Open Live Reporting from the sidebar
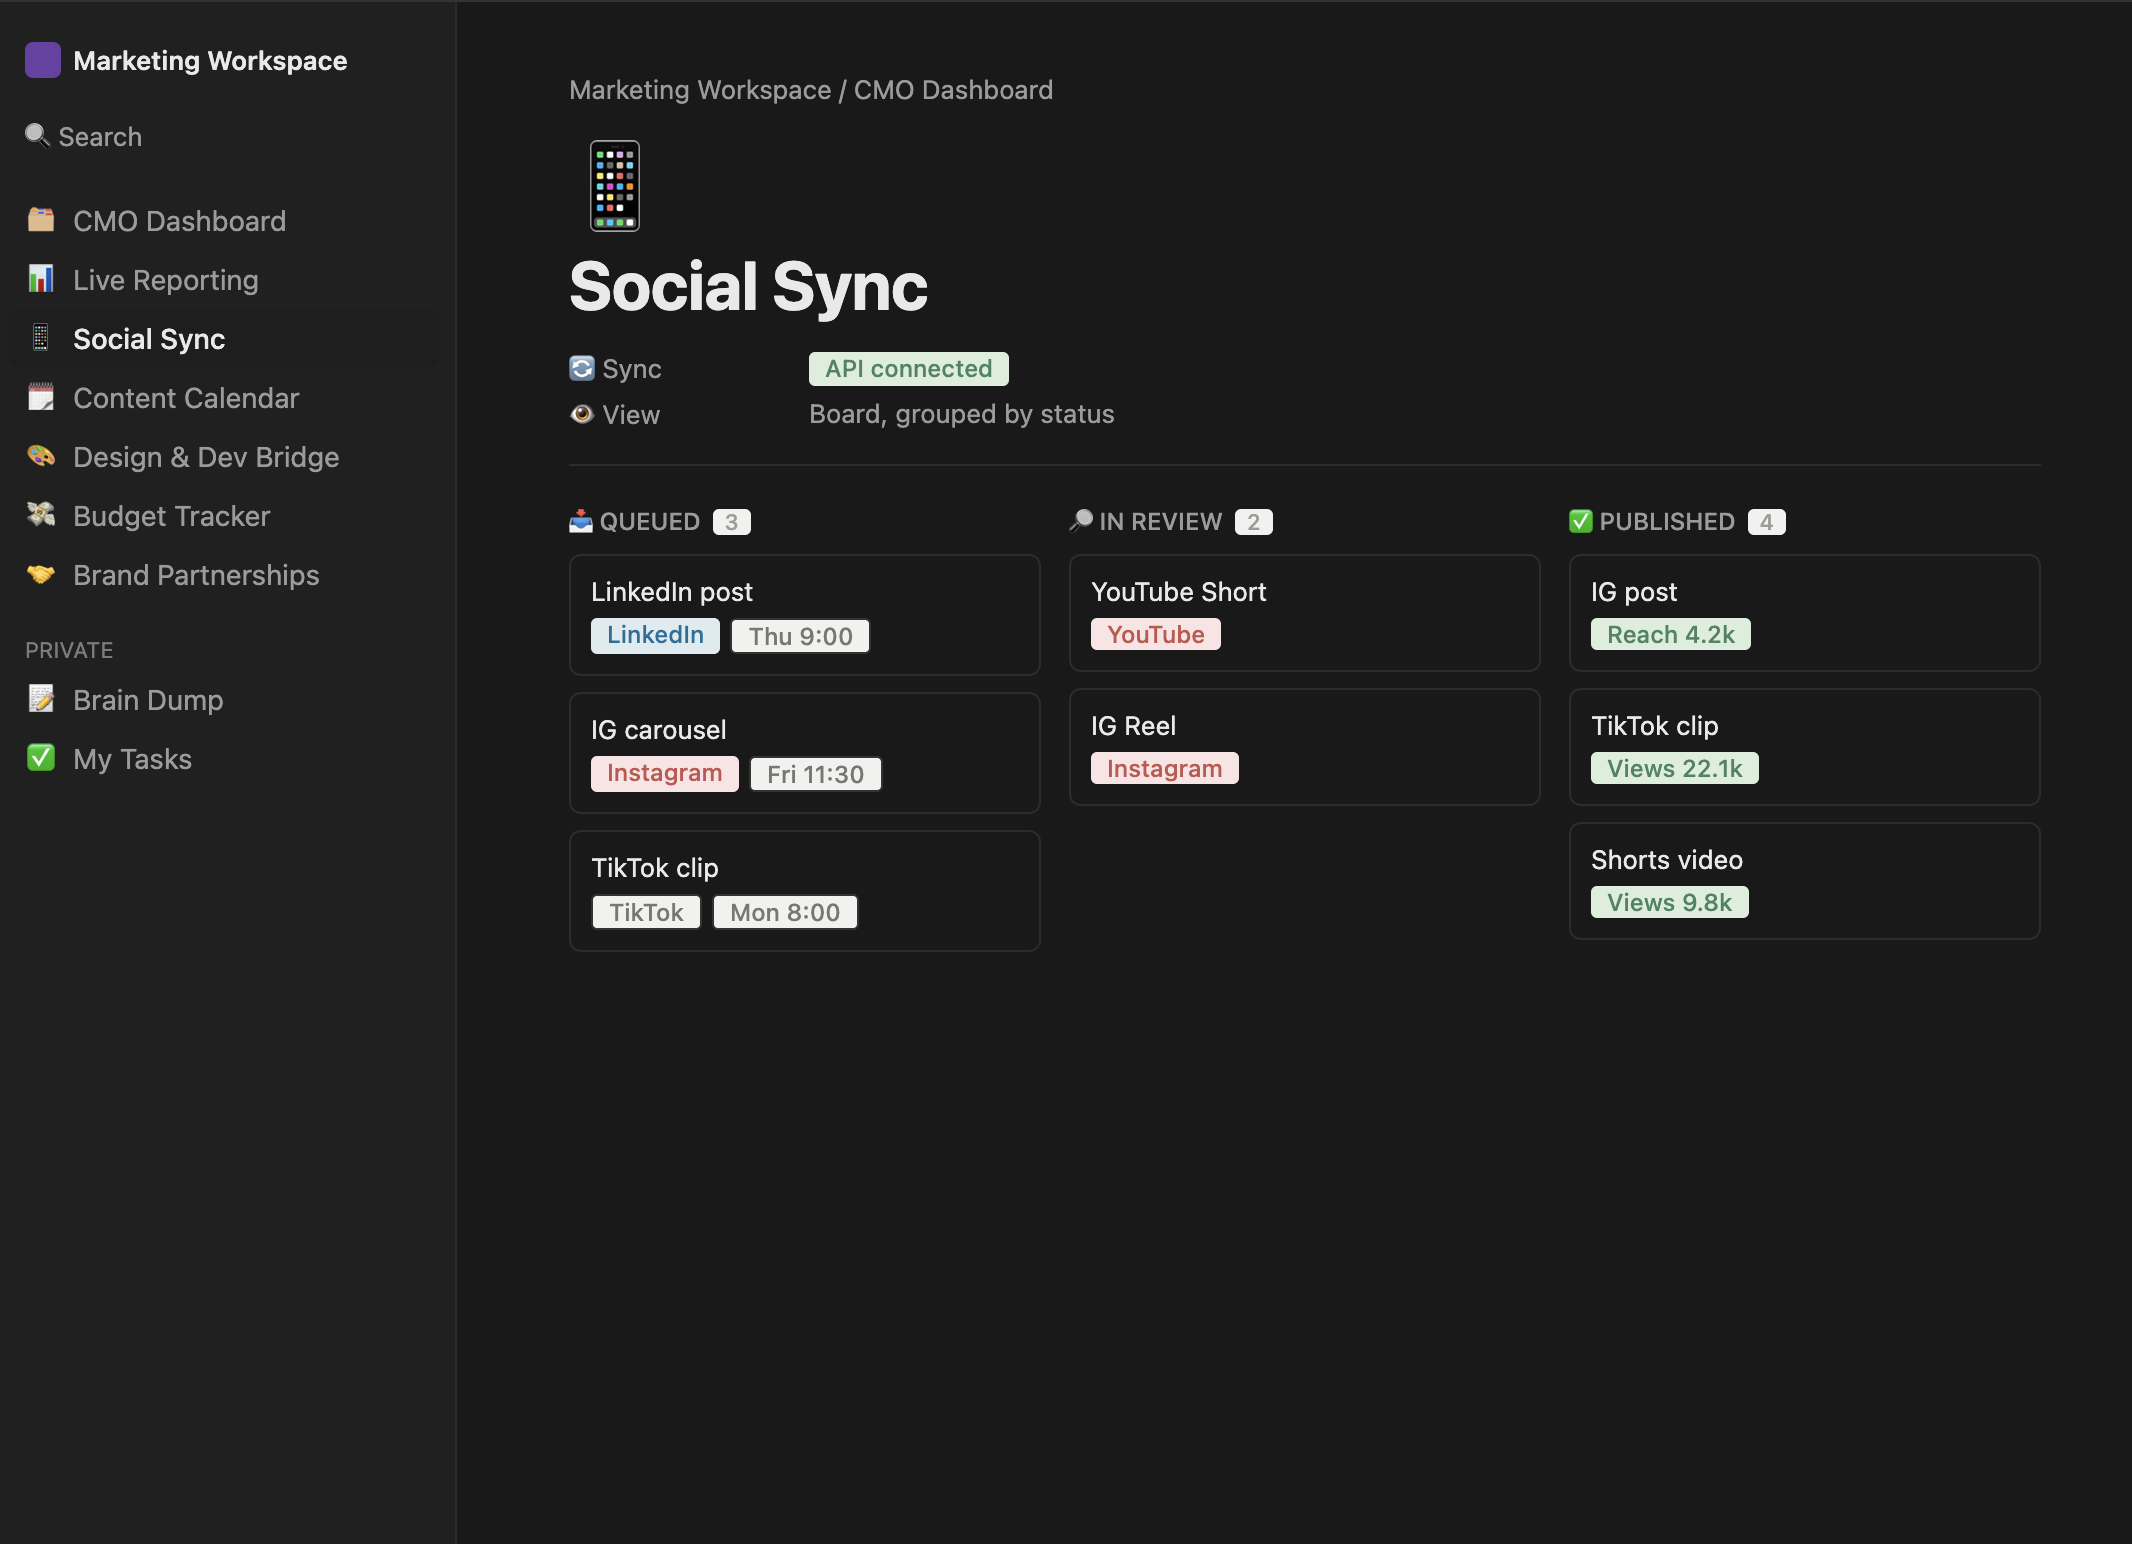This screenshot has height=1544, width=2132. click(225, 280)
